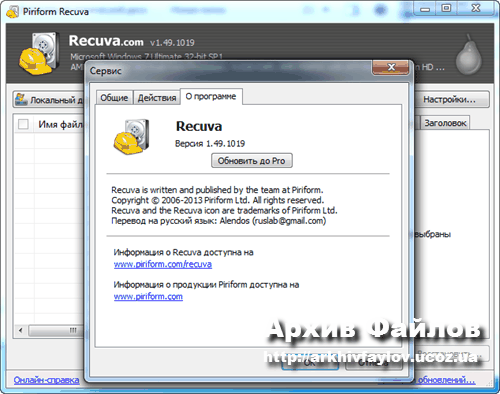Select the Заголовок tab in main window
The width and height of the screenshot is (500, 394).
point(445,123)
